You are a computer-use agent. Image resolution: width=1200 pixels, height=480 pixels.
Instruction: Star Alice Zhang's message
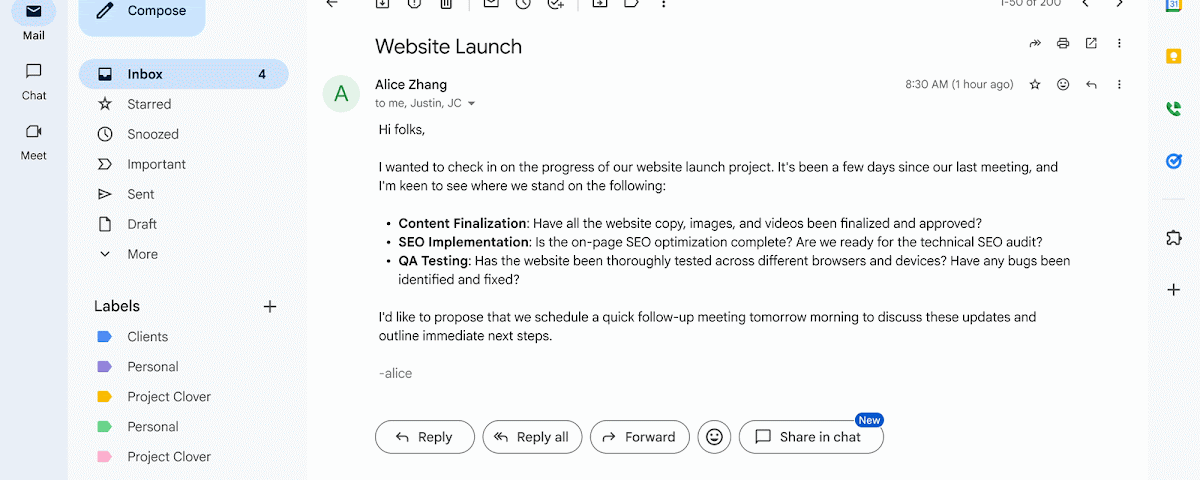click(x=1035, y=85)
